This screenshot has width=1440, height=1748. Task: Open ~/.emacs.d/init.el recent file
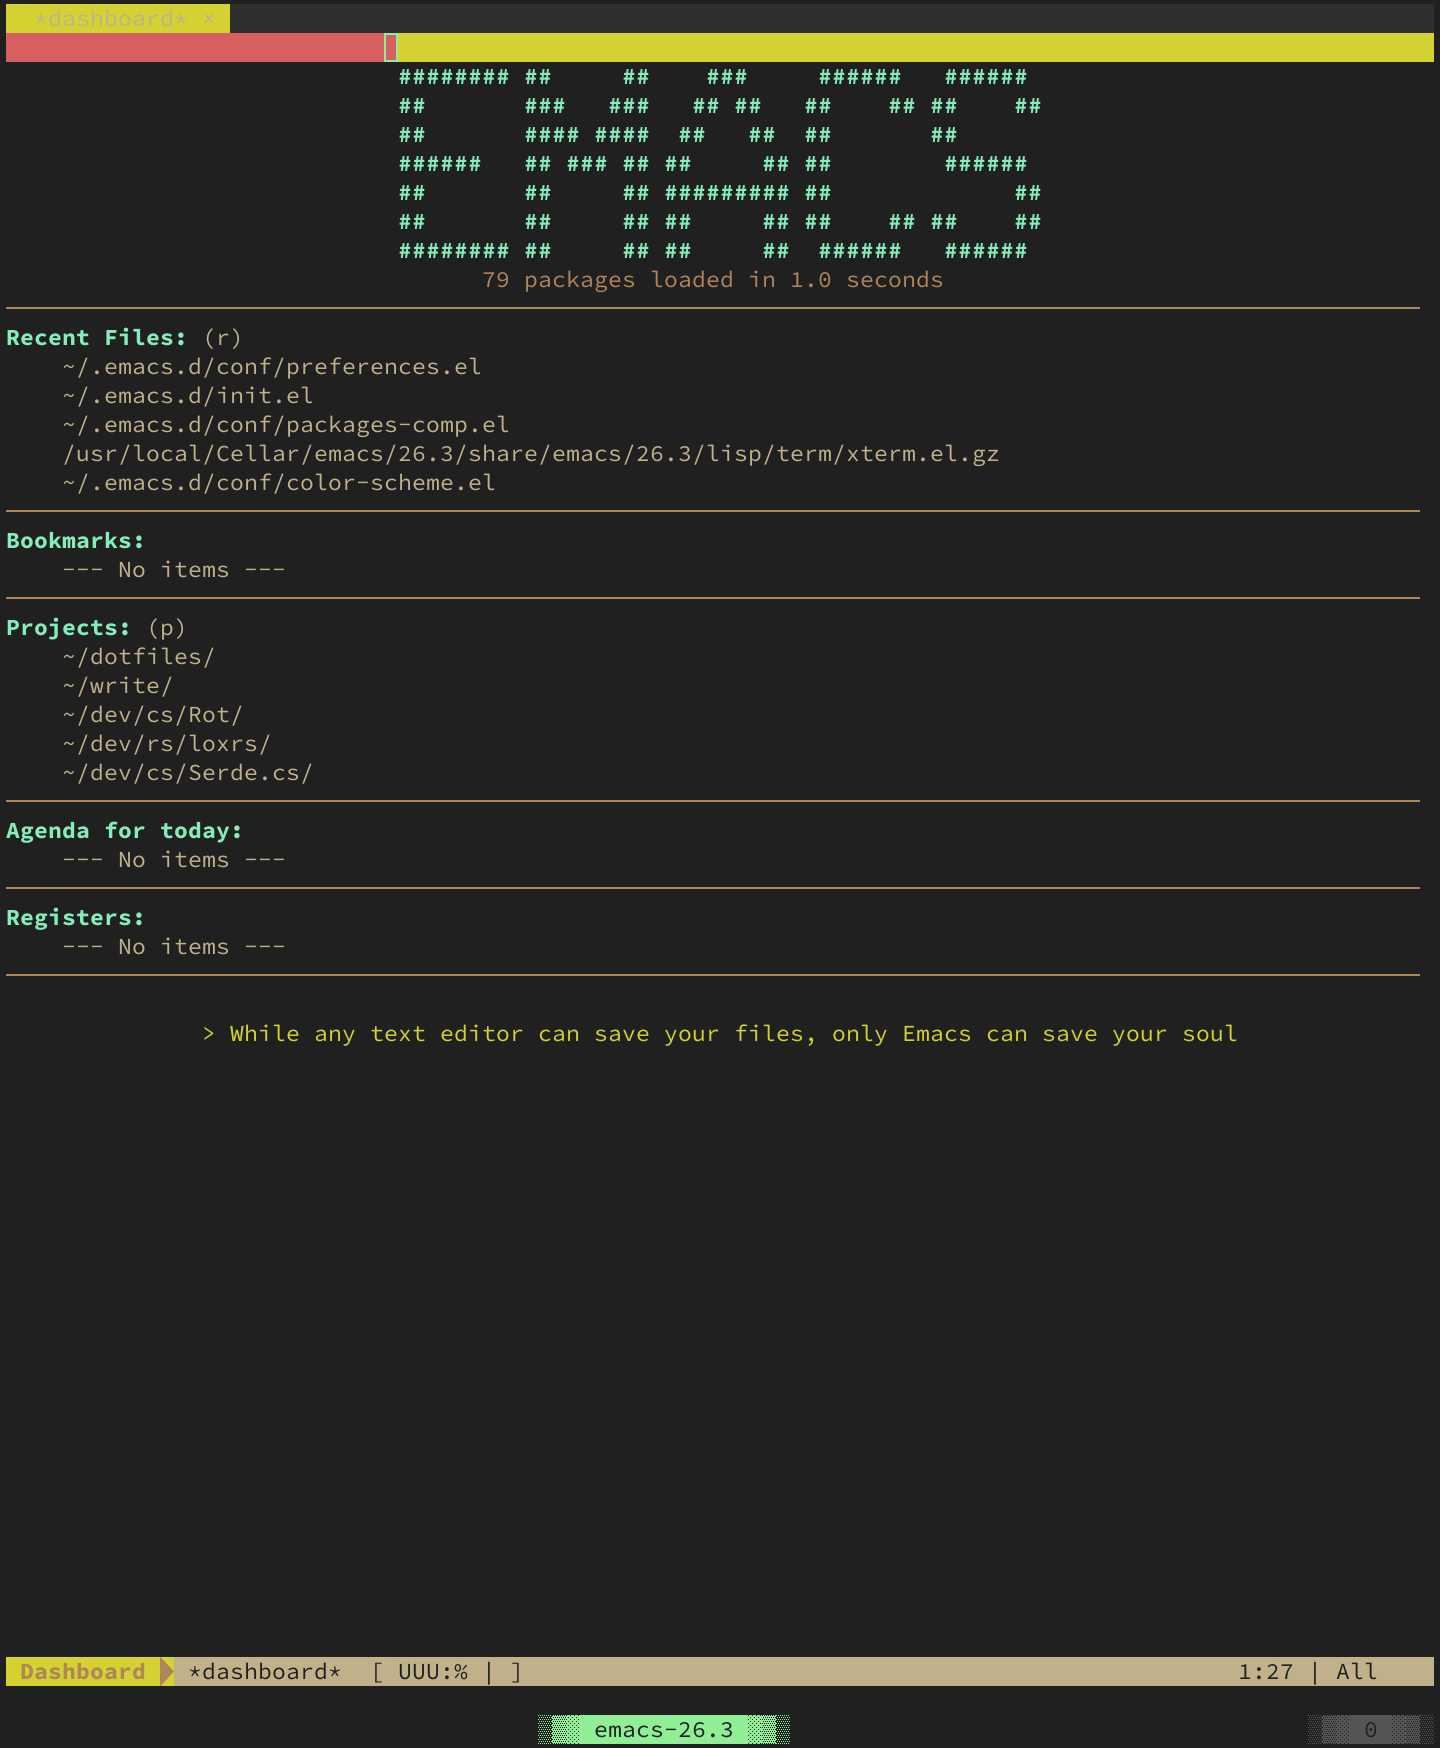point(188,396)
